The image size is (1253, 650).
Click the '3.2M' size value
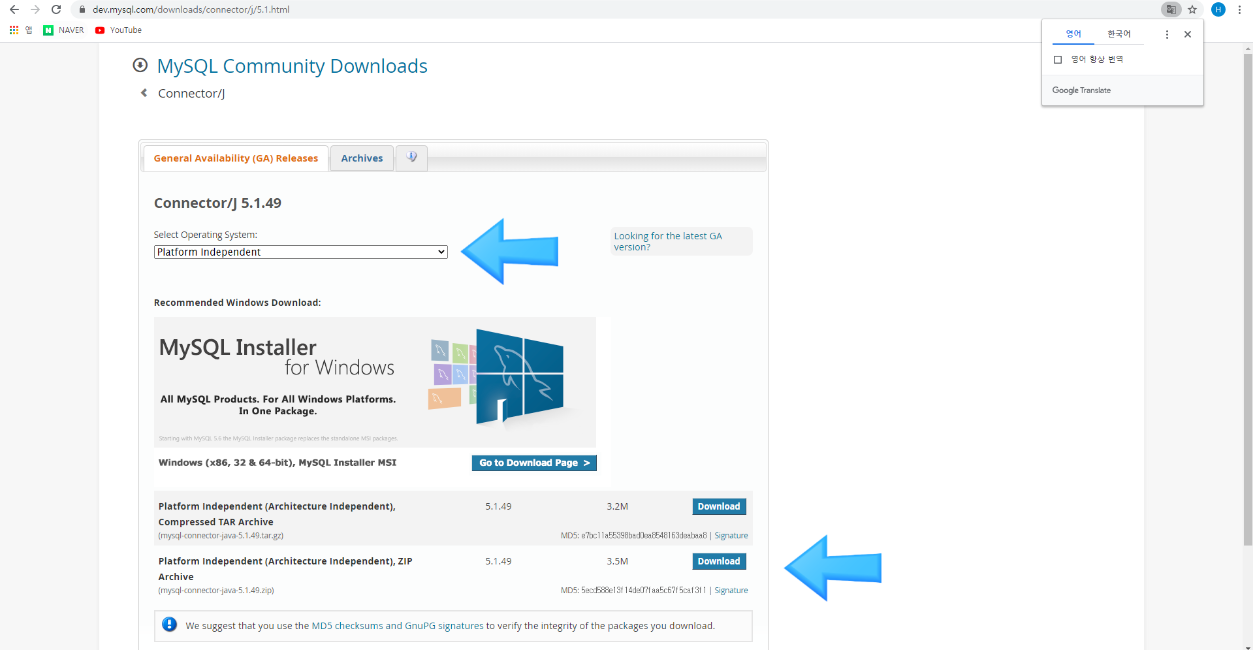(617, 506)
